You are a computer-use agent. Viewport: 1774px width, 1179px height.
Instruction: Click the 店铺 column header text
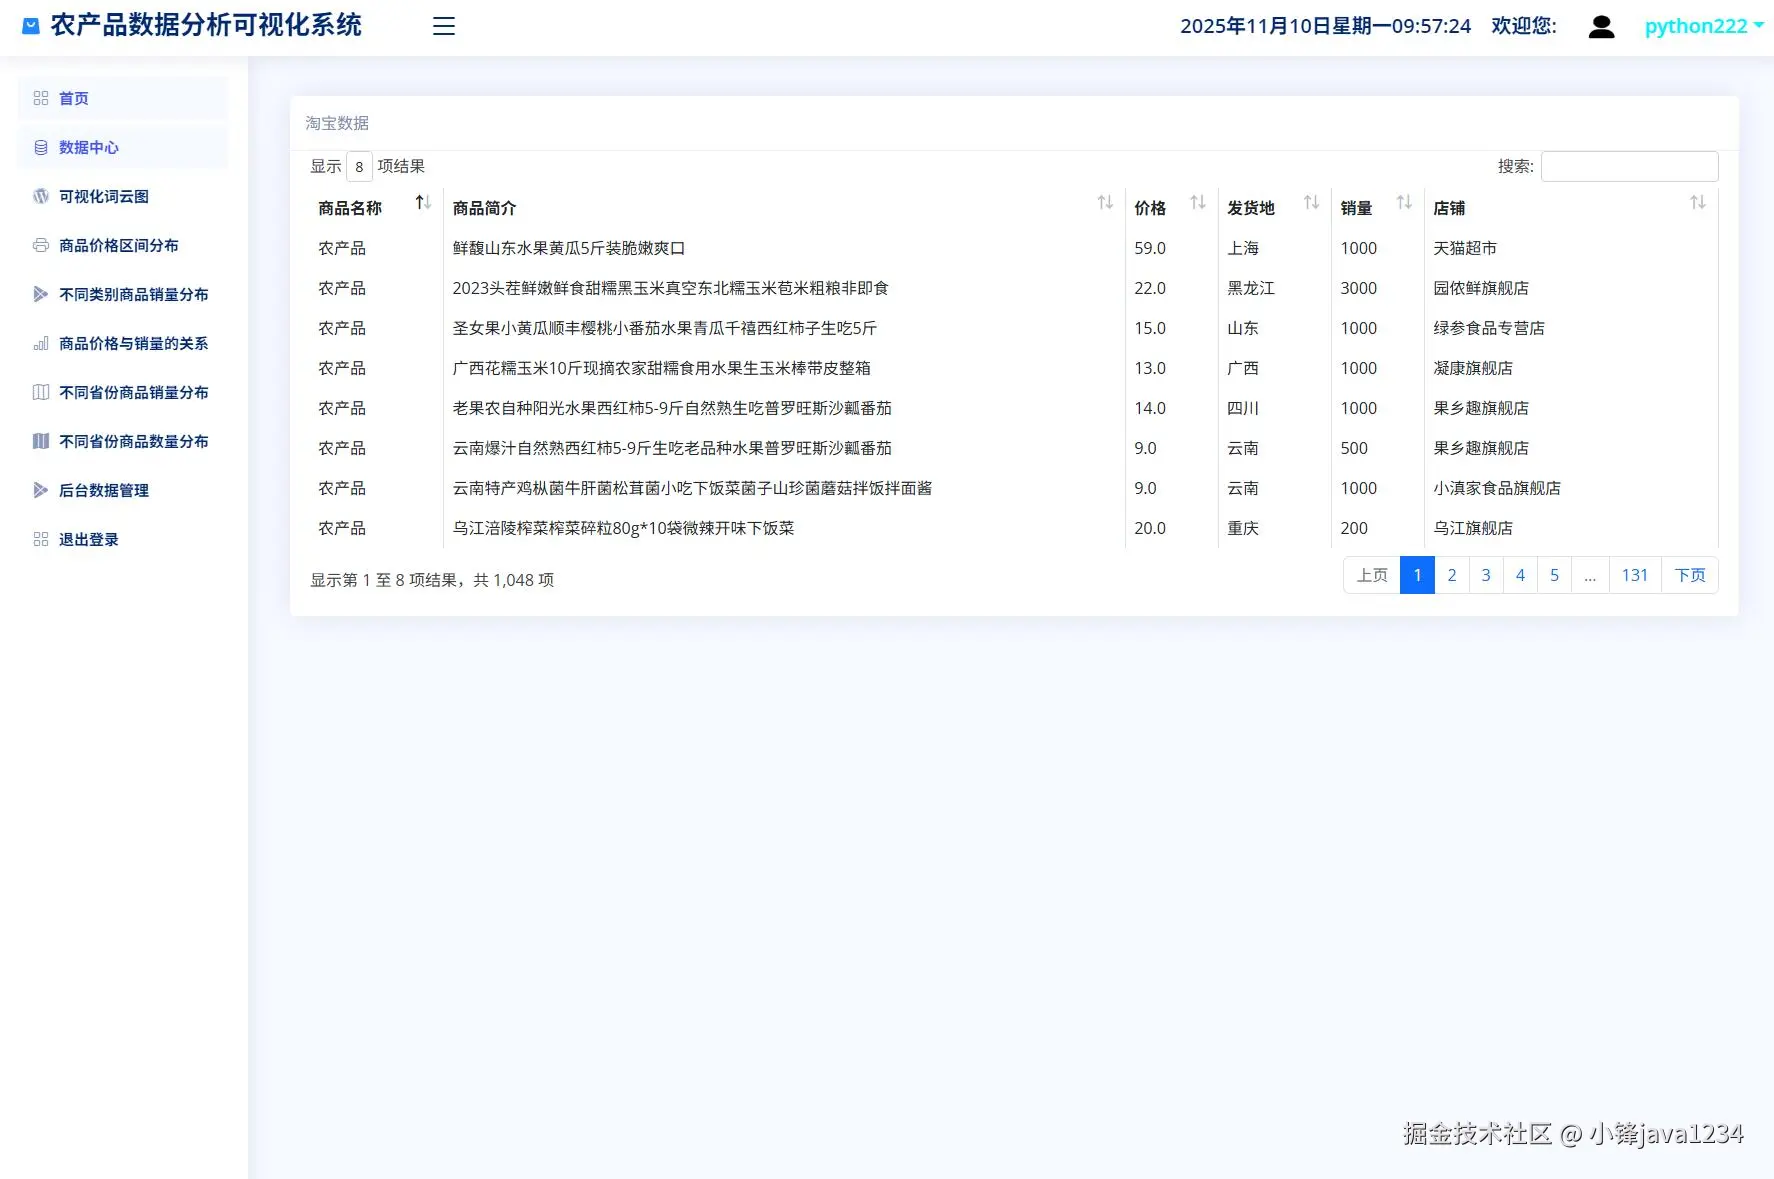(1449, 208)
